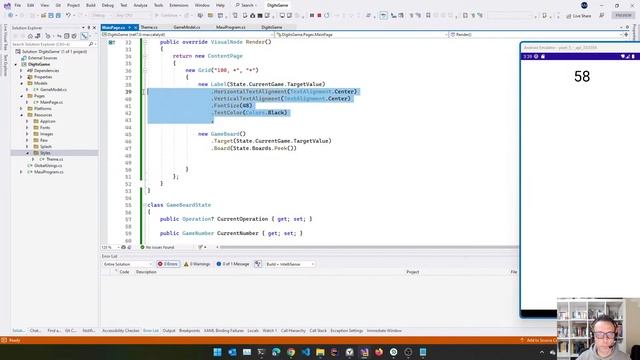Switch to the Theme.cs editor tab
Viewport: 640px width, 360px height.
[149, 27]
